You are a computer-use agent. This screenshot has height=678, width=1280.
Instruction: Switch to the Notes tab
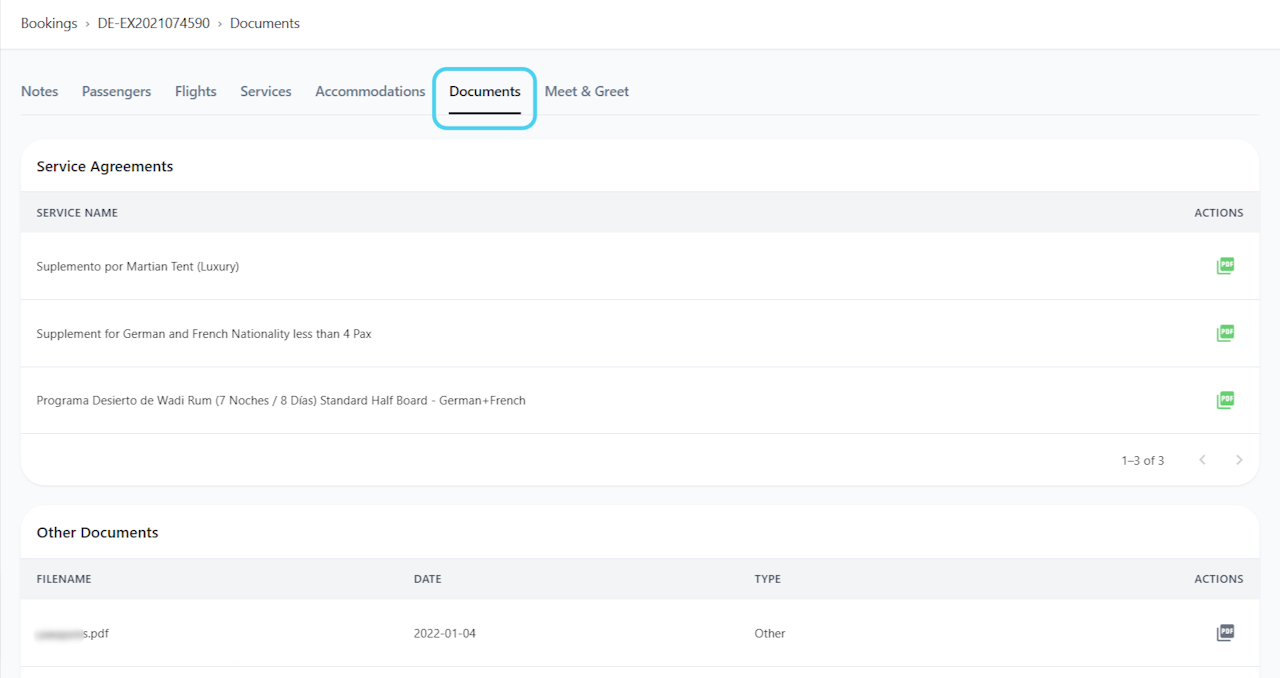pyautogui.click(x=40, y=91)
